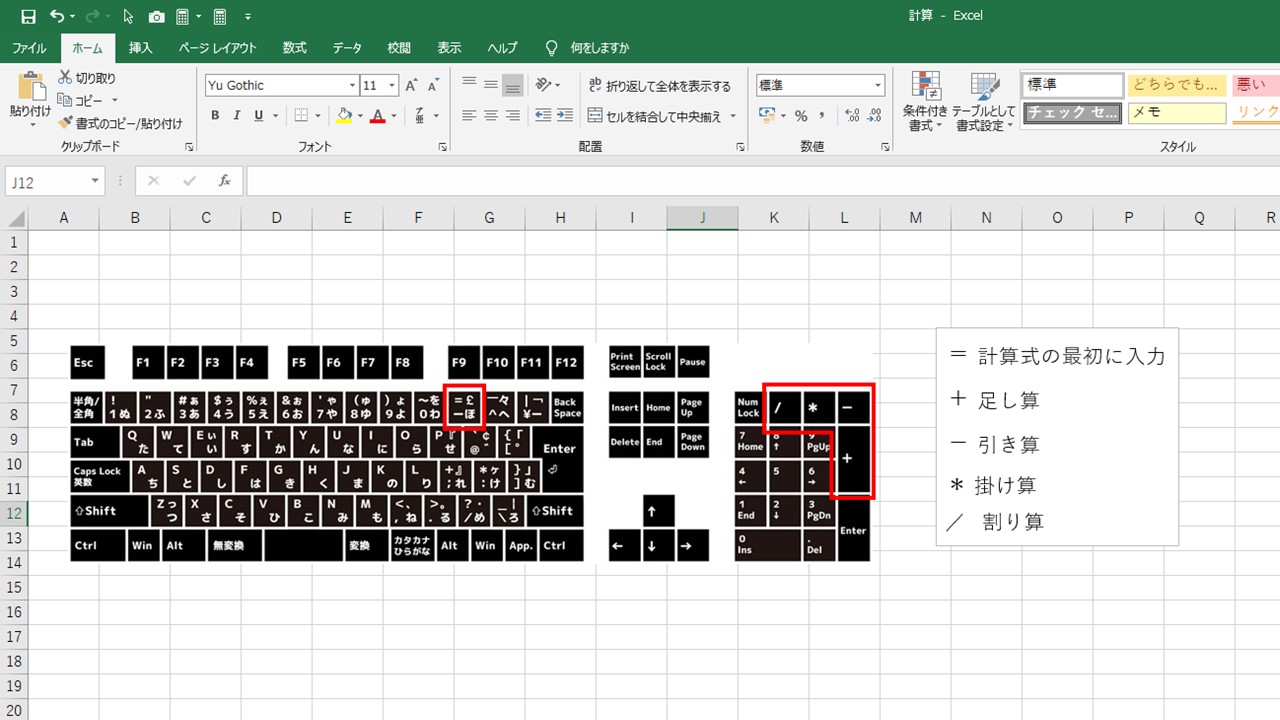Click the decrease decimal places icon
1280x720 pixels.
pos(875,116)
